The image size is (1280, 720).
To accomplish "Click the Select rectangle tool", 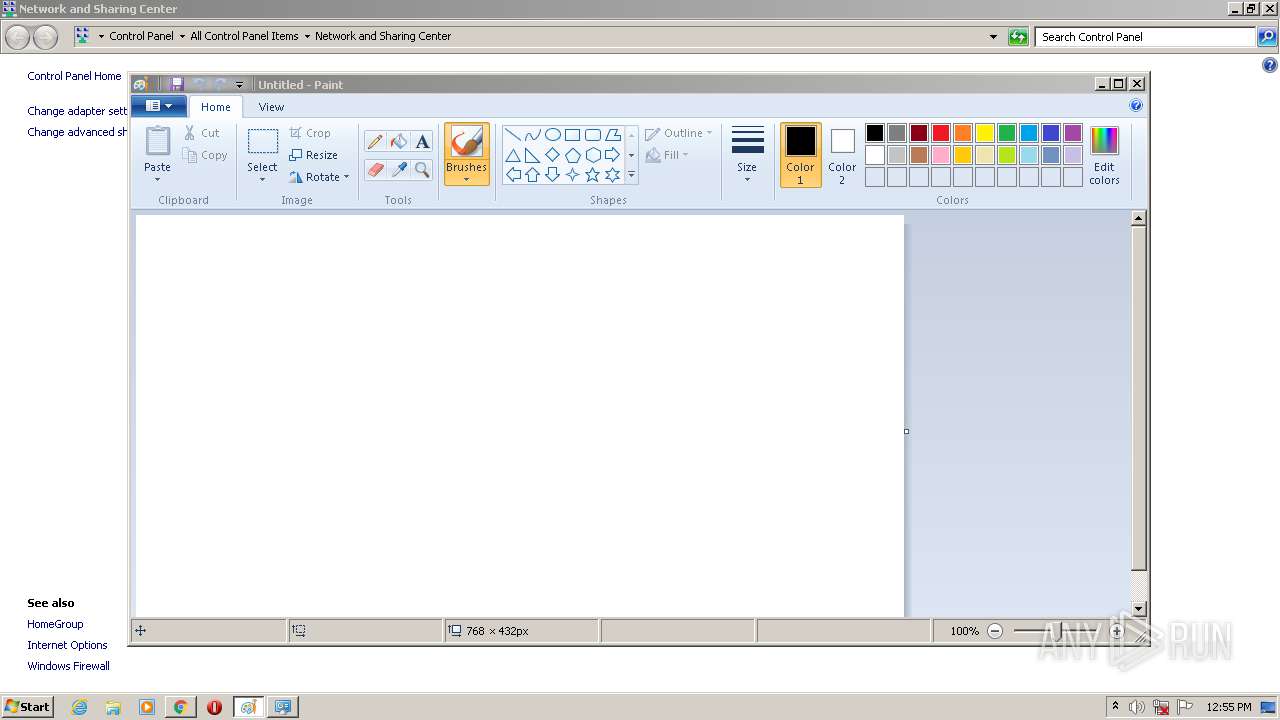I will (262, 141).
